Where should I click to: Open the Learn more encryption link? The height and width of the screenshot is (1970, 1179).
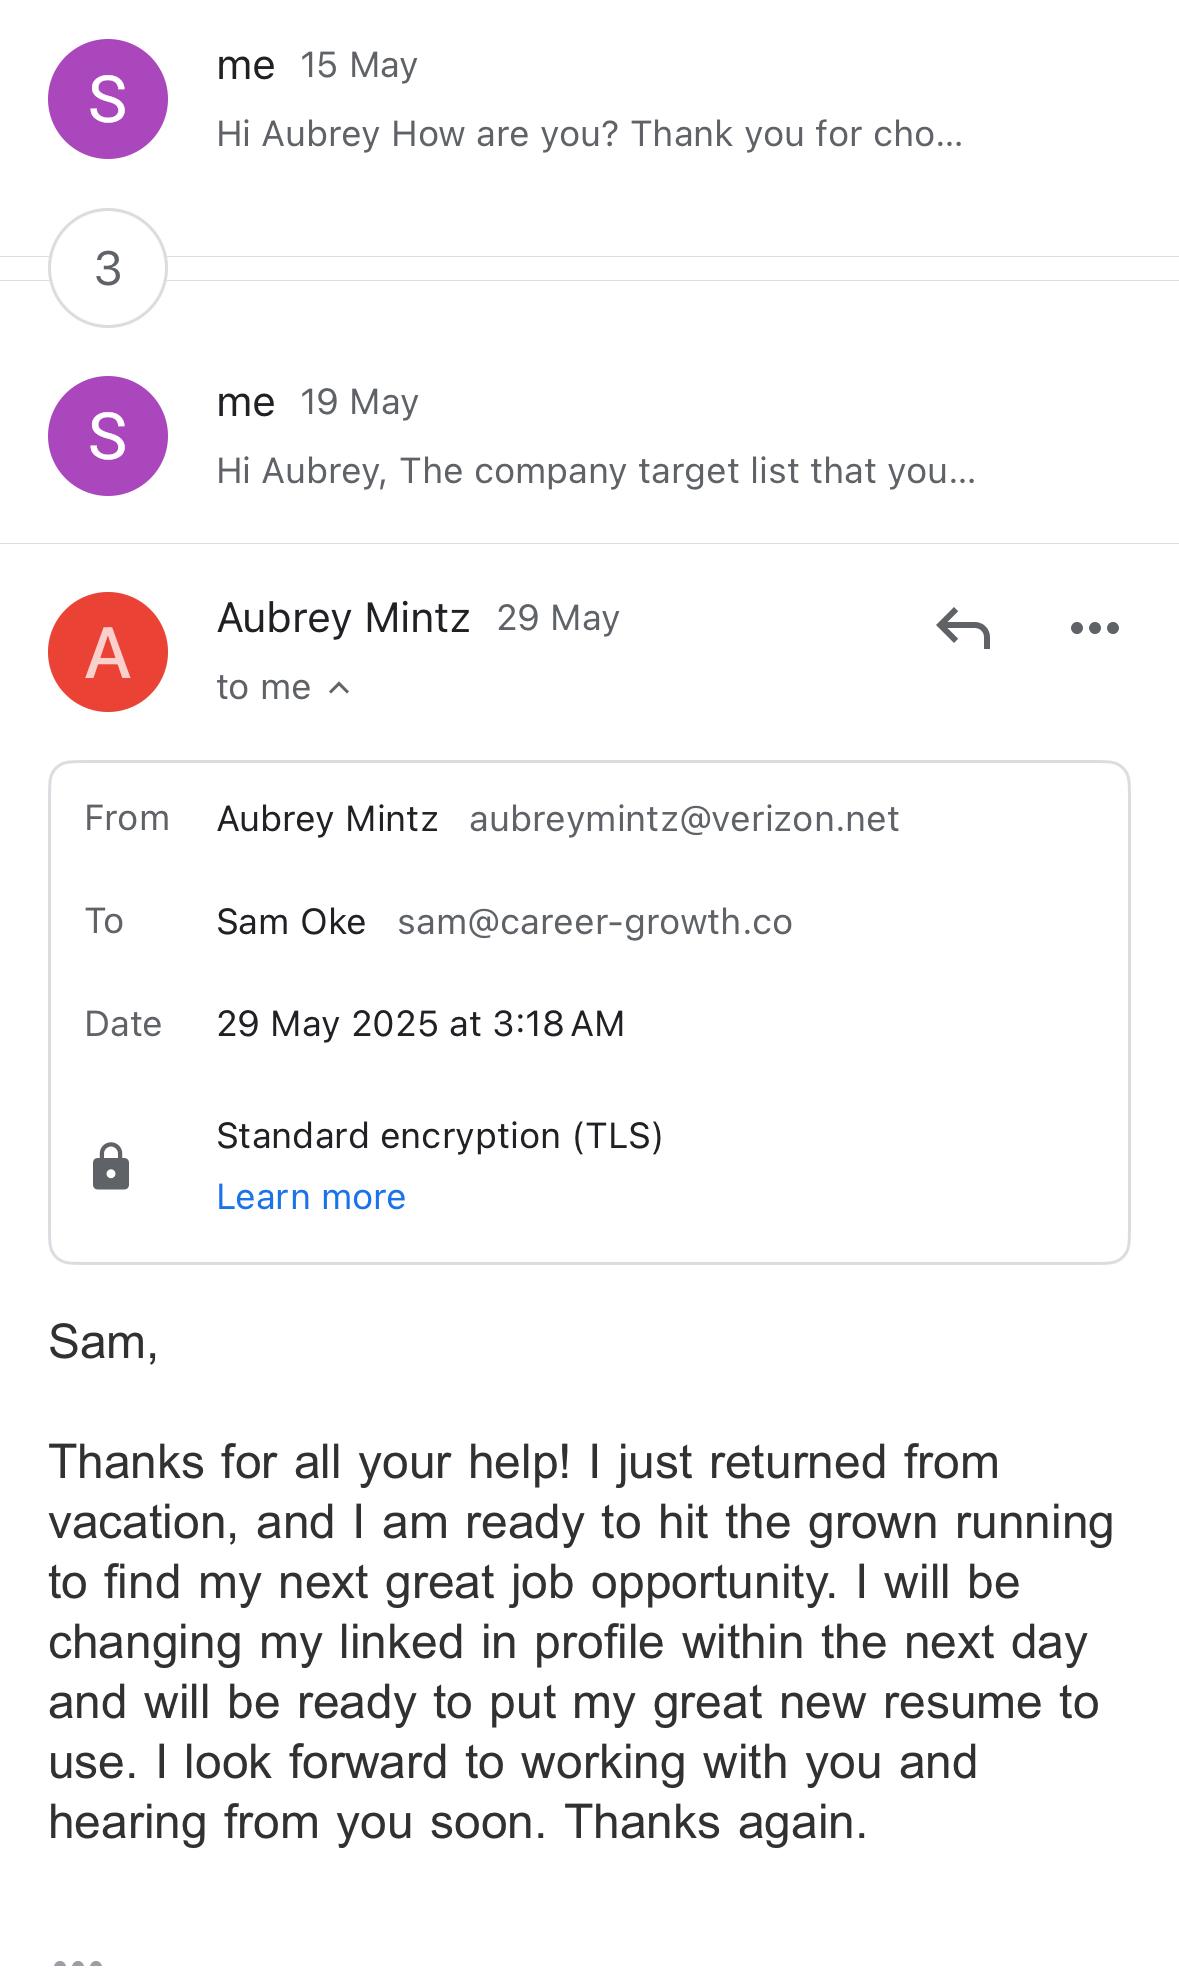pos(311,1197)
